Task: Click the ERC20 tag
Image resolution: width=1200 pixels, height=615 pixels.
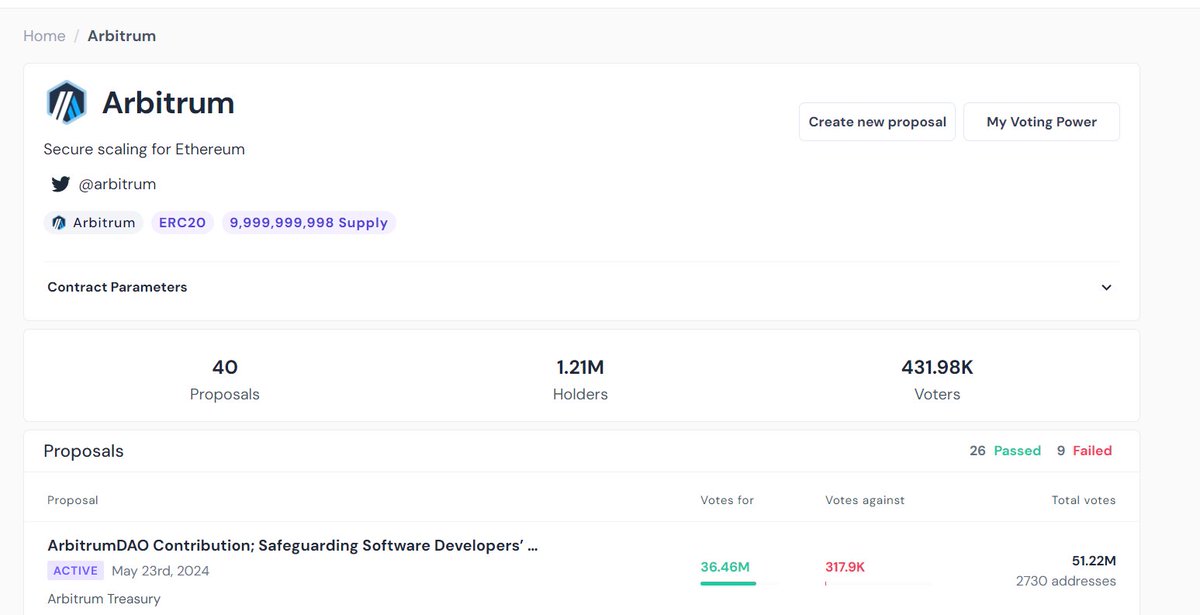Action: click(182, 222)
